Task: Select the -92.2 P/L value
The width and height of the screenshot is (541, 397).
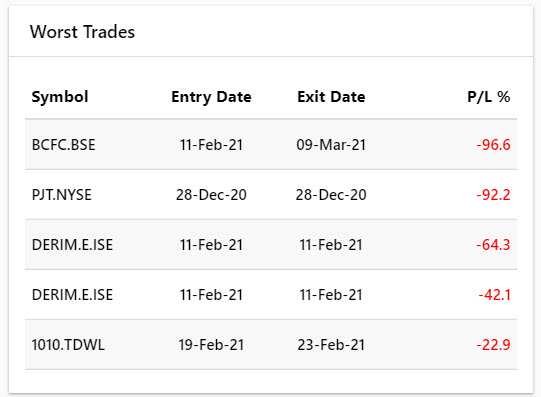Action: pyautogui.click(x=493, y=195)
